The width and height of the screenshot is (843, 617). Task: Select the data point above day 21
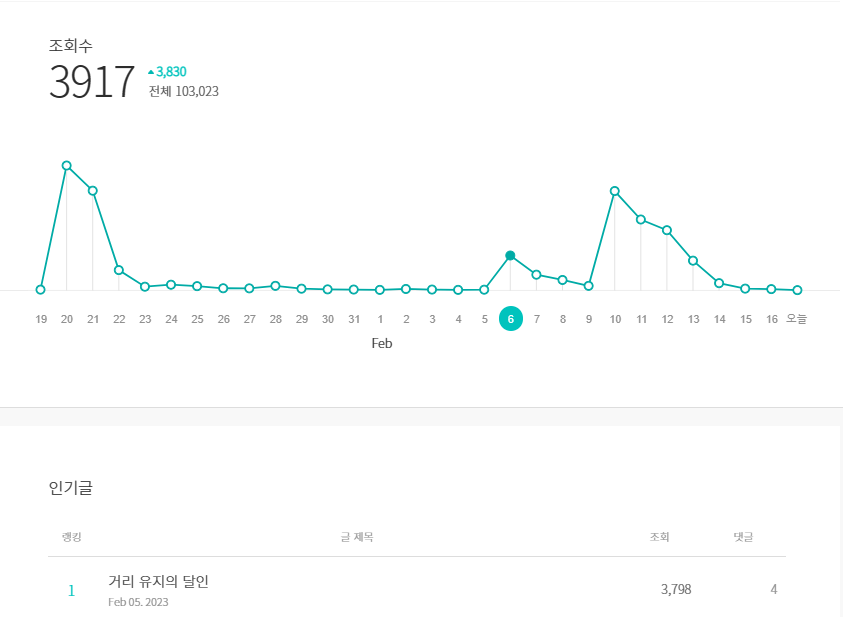[93, 191]
